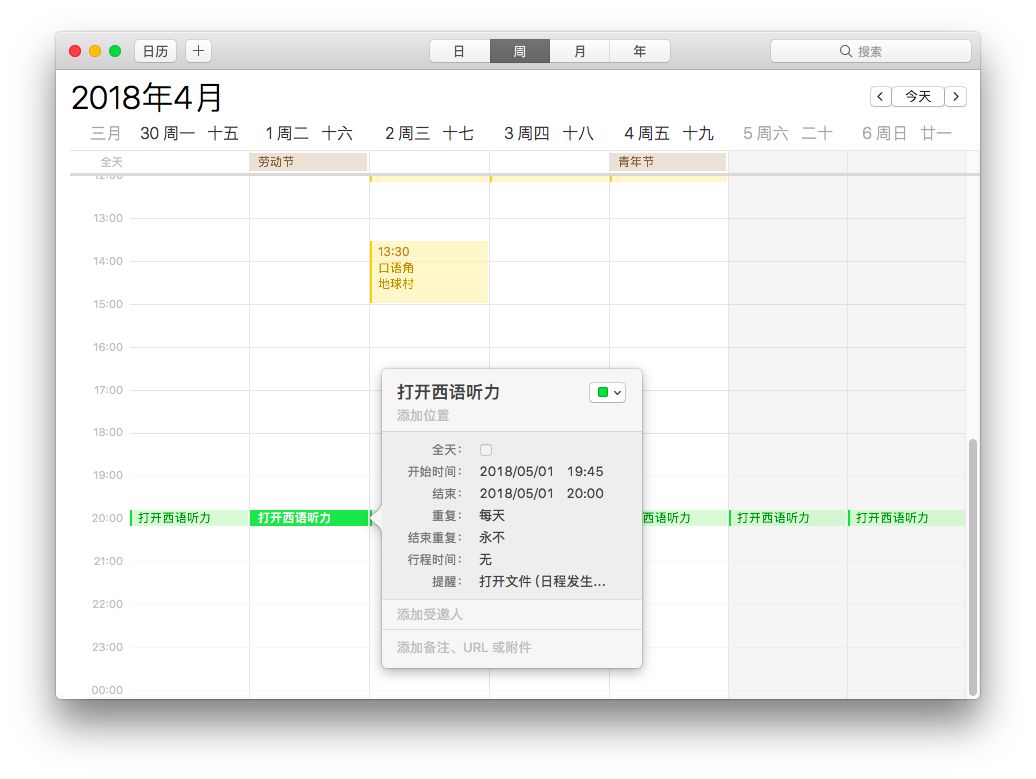Open the green calendar color dropdown
The height and width of the screenshot is (779, 1036).
coord(608,393)
